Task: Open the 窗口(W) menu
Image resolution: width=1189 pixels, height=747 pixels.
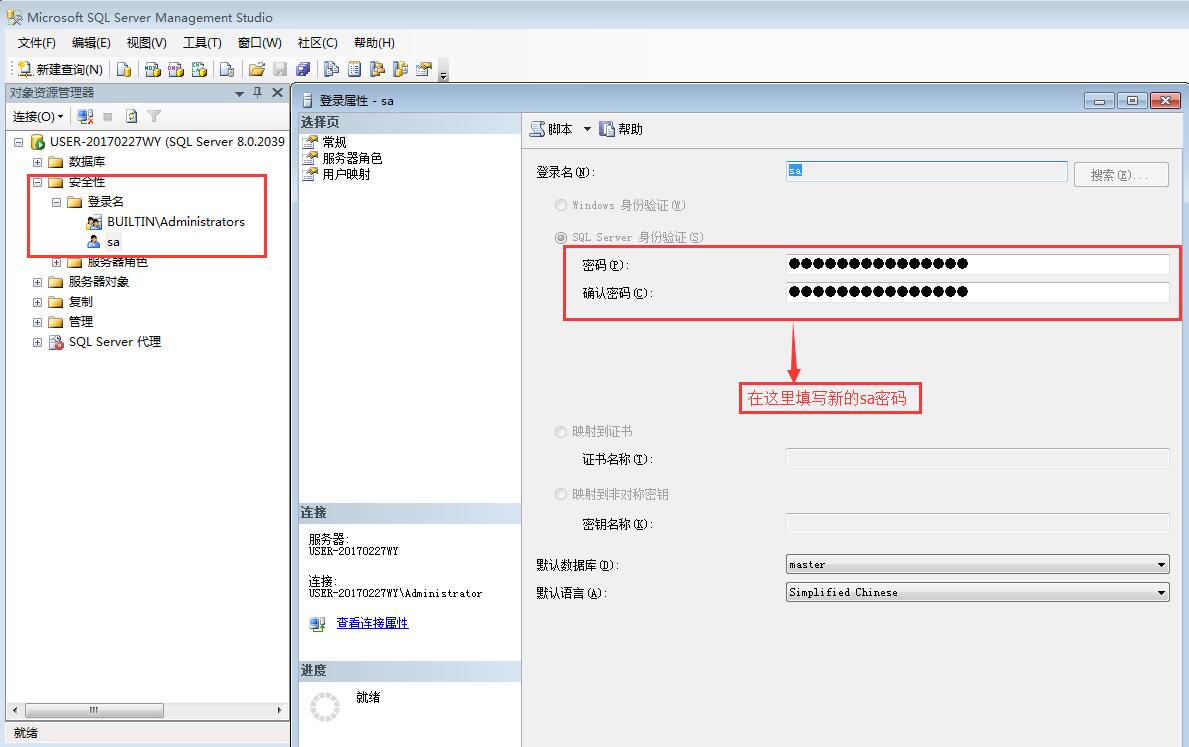Action: pyautogui.click(x=259, y=42)
